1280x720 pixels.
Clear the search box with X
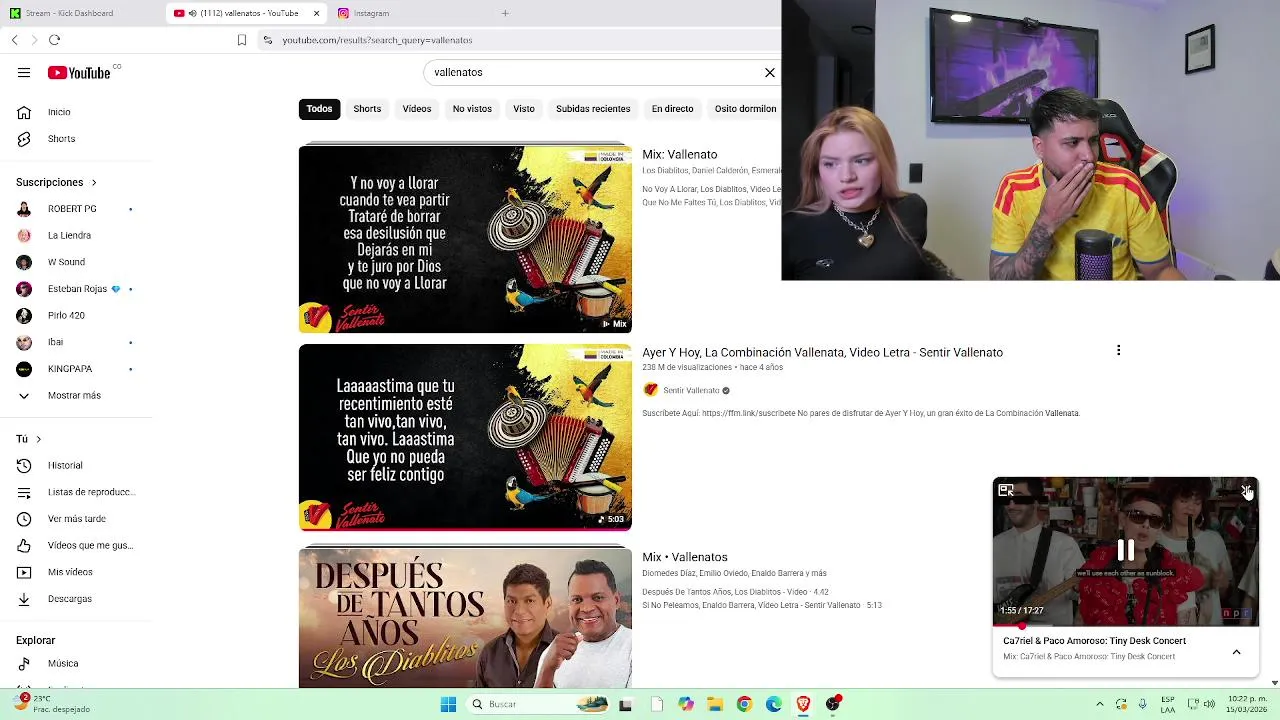[770, 72]
